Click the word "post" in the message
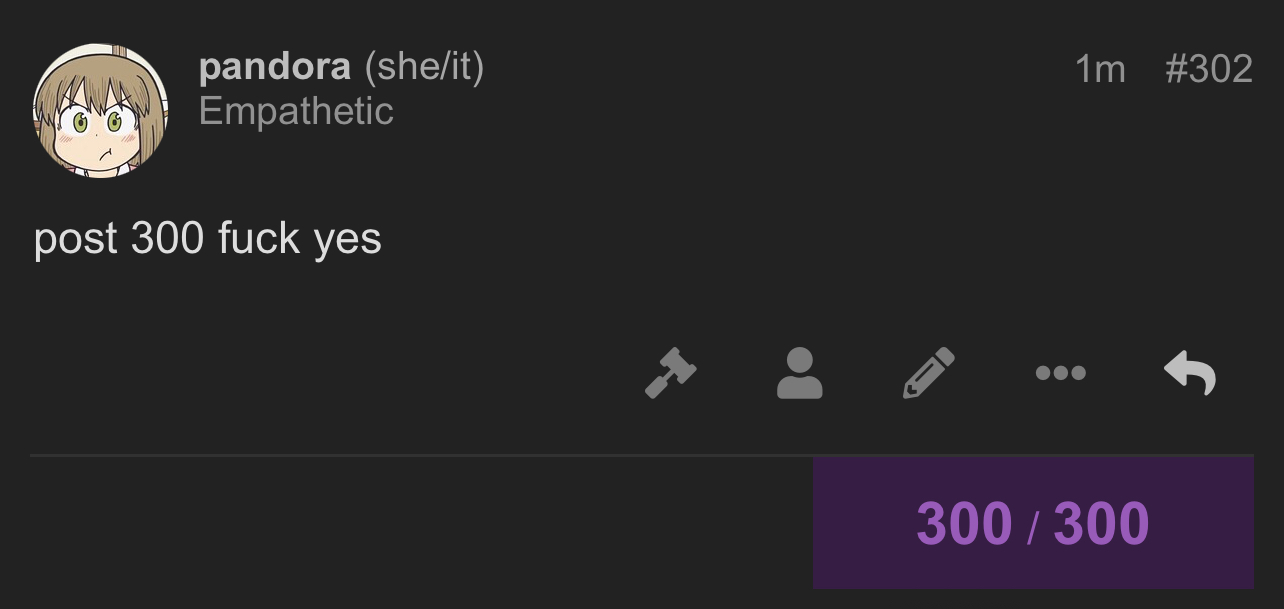Screen dimensions: 1284x609 [75, 240]
